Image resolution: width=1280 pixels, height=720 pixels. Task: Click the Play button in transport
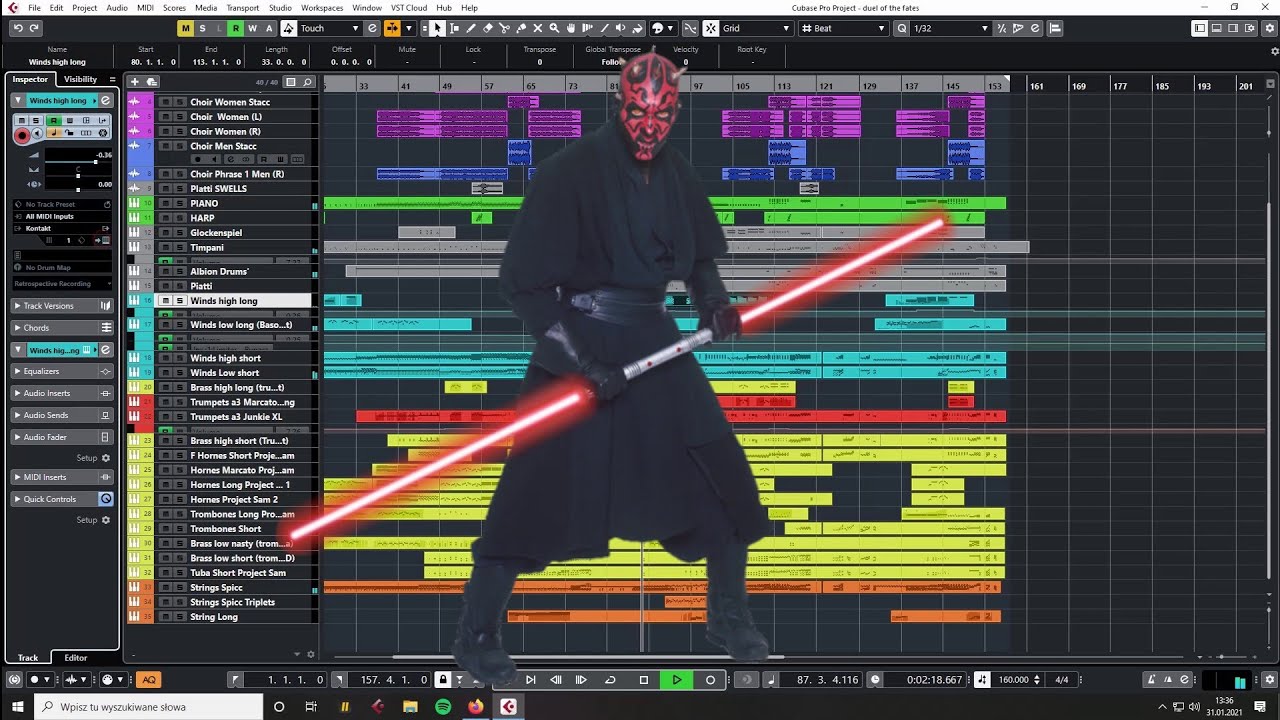click(677, 680)
